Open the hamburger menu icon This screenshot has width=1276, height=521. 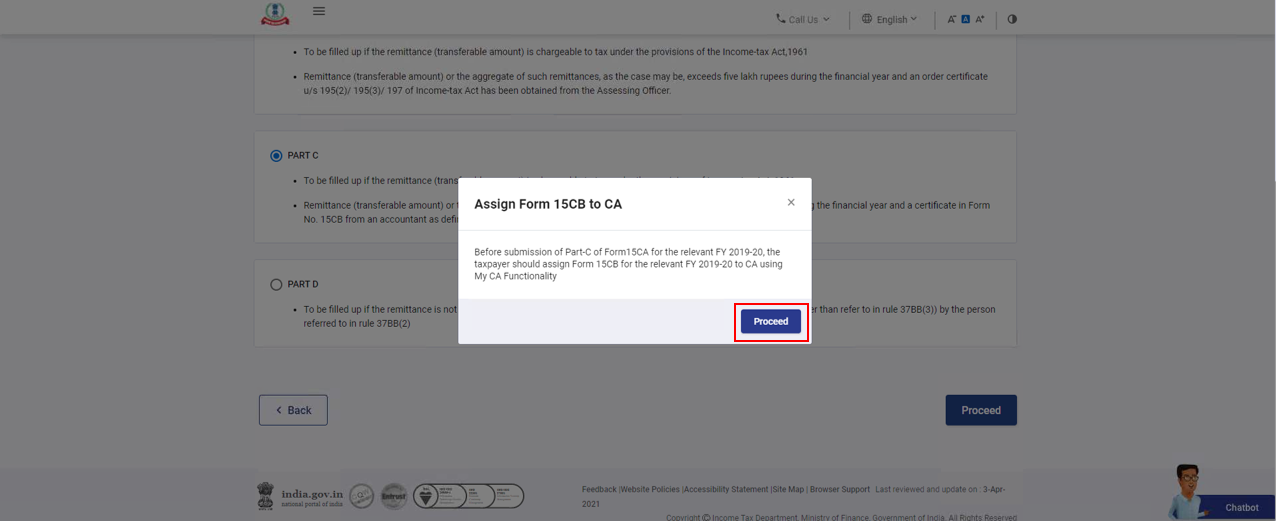pyautogui.click(x=319, y=11)
